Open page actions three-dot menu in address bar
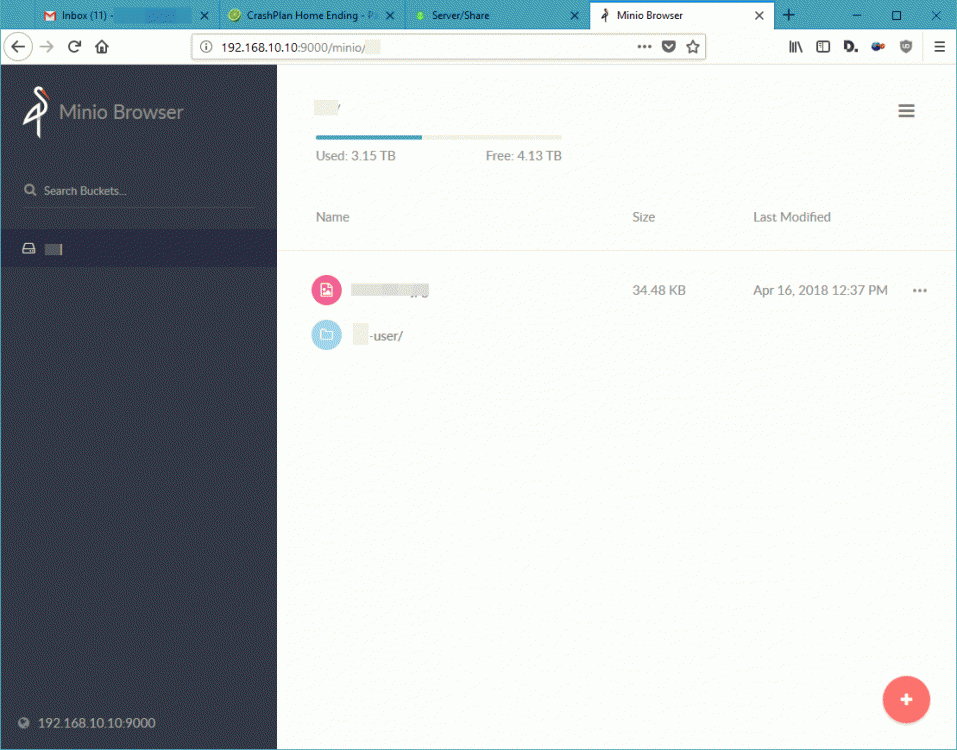Image resolution: width=957 pixels, height=750 pixels. [644, 47]
